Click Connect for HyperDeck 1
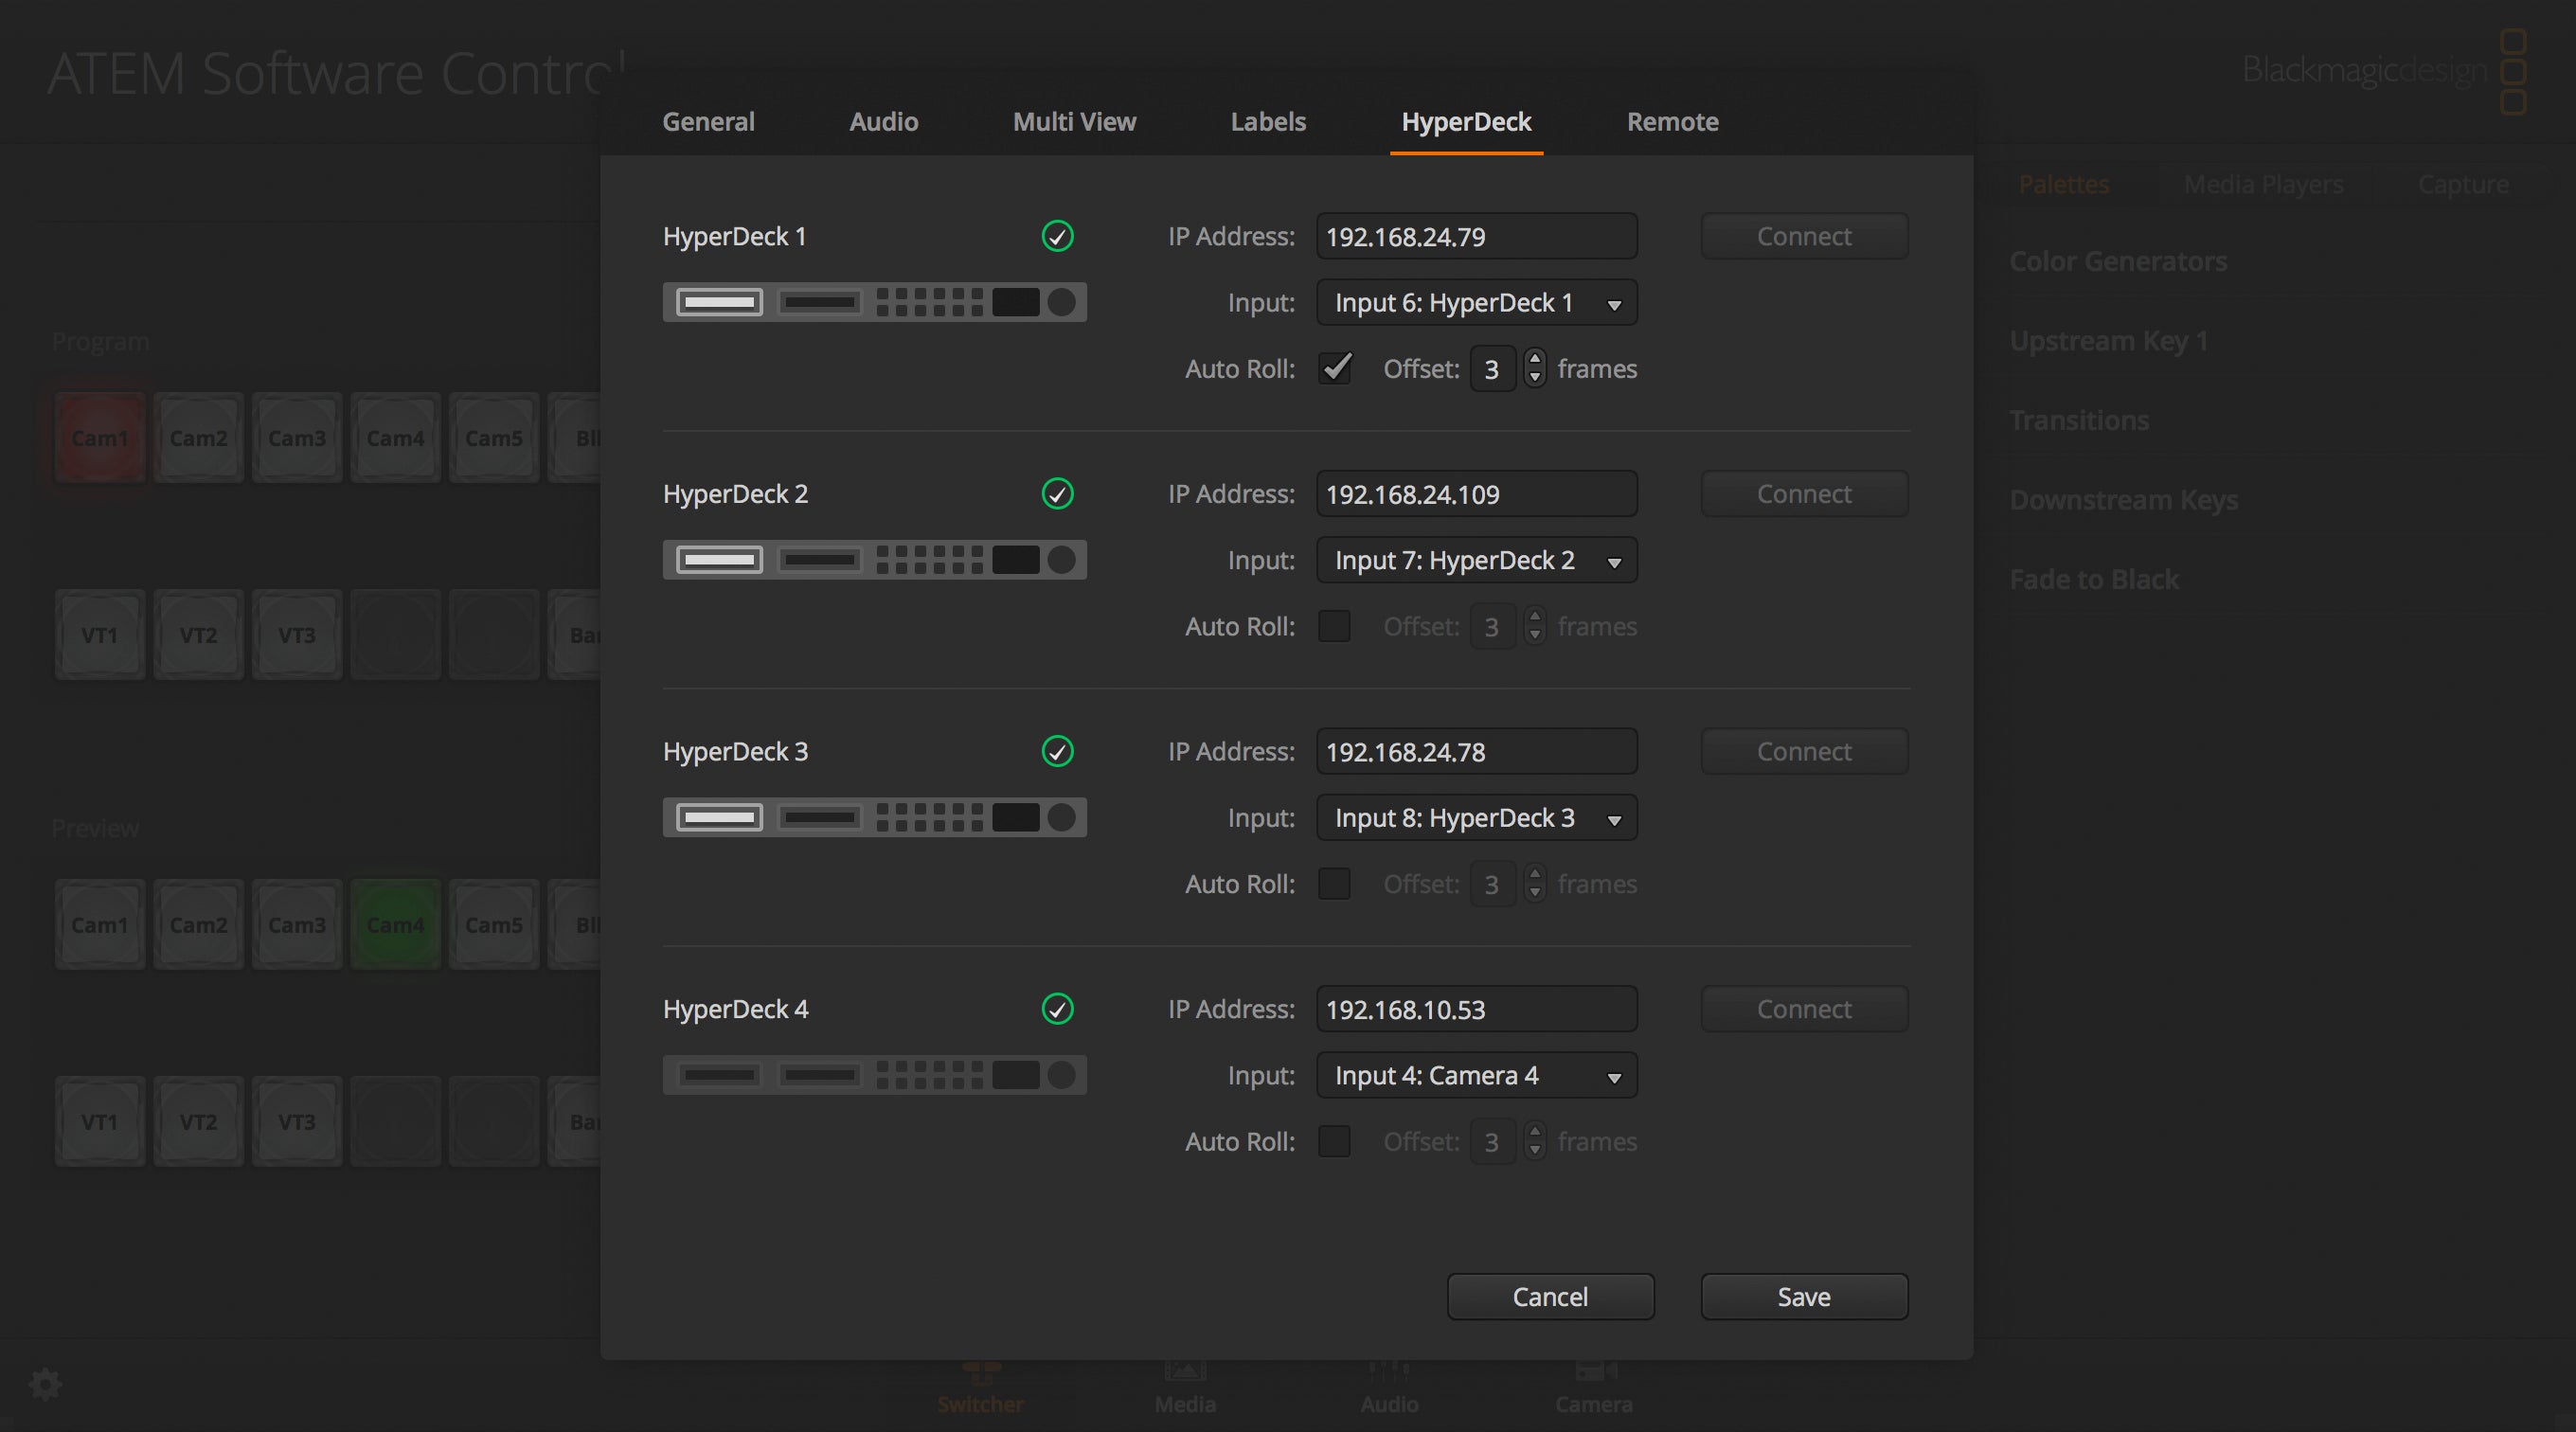Screen dimensions: 2576x1432 [1804, 236]
